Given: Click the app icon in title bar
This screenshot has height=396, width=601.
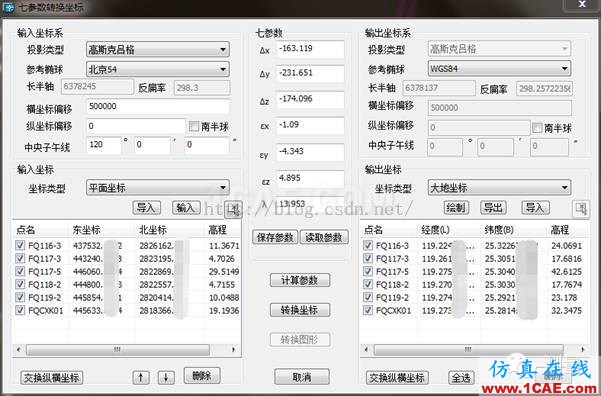Looking at the screenshot, I should (8, 7).
